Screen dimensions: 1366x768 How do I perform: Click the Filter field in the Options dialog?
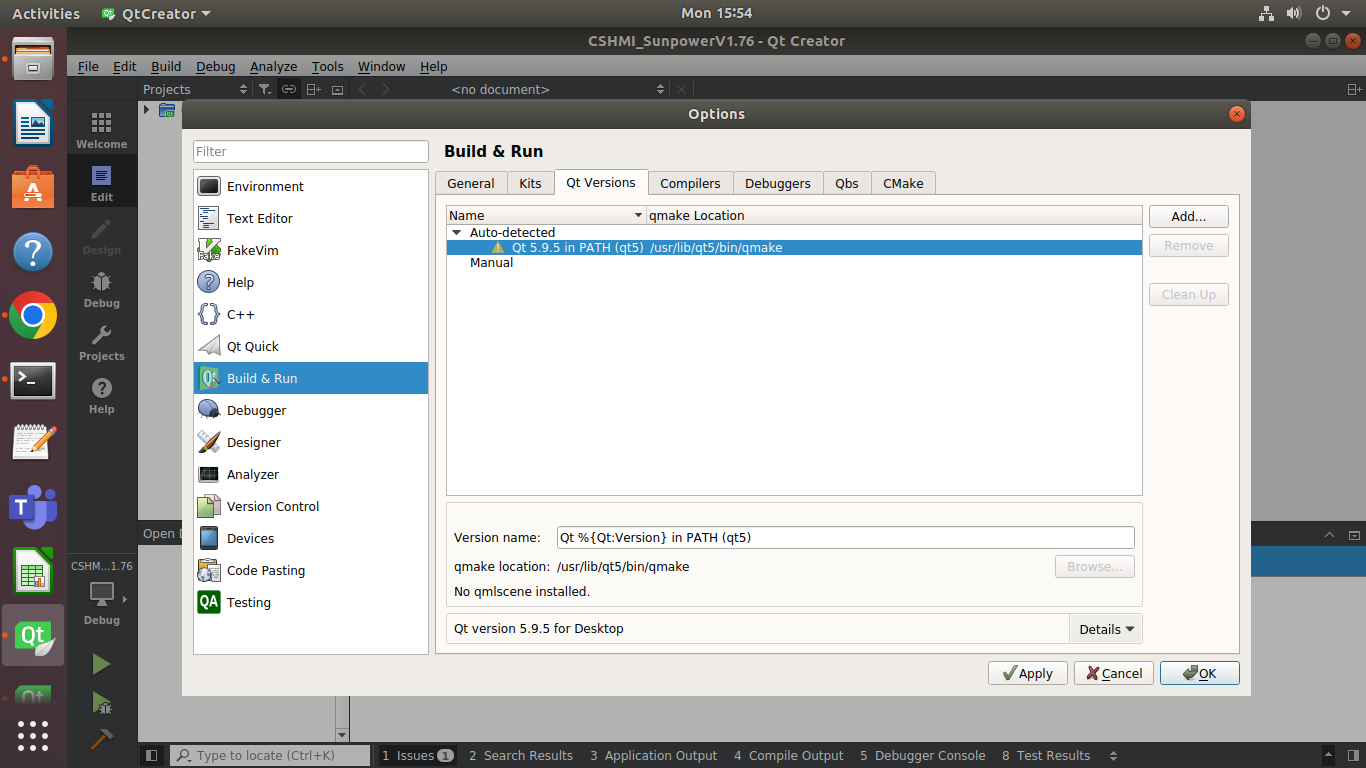310,150
